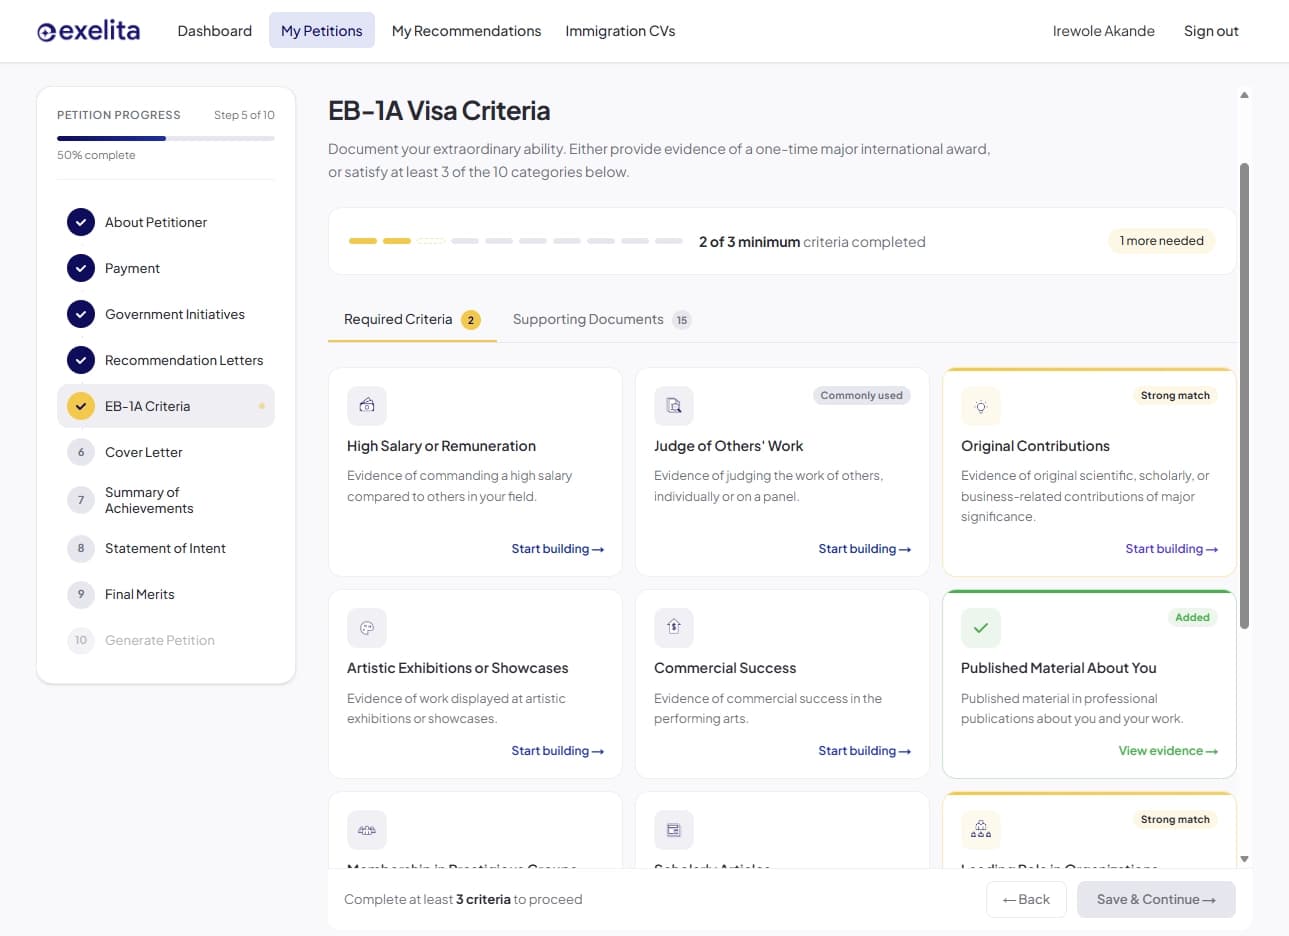1289x936 pixels.
Task: View evidence for Published Material About You
Action: point(1167,750)
